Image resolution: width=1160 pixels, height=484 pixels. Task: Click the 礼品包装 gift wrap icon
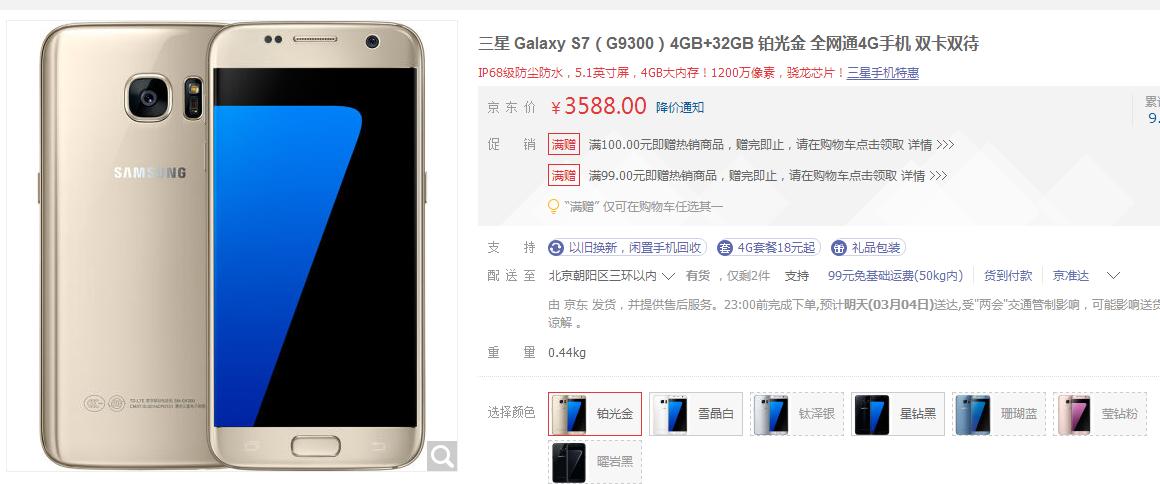coord(838,248)
